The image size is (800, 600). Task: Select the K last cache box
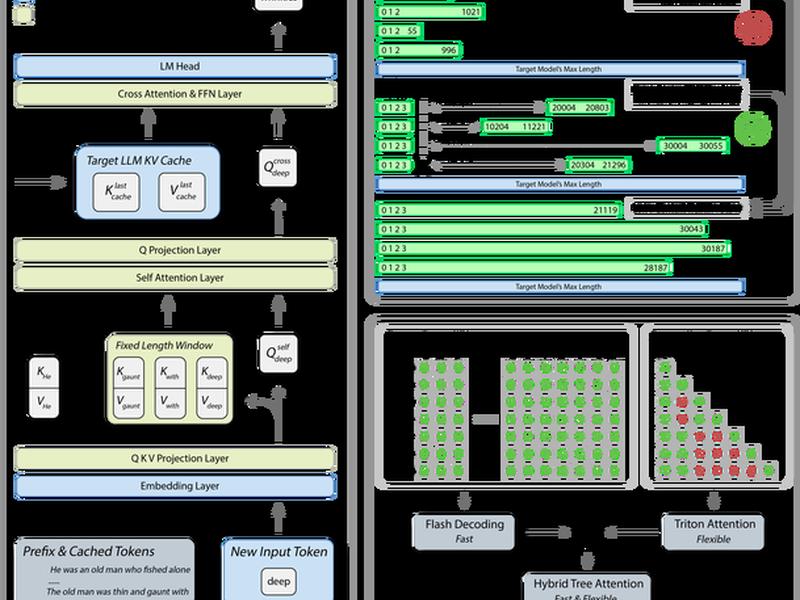[x=116, y=192]
